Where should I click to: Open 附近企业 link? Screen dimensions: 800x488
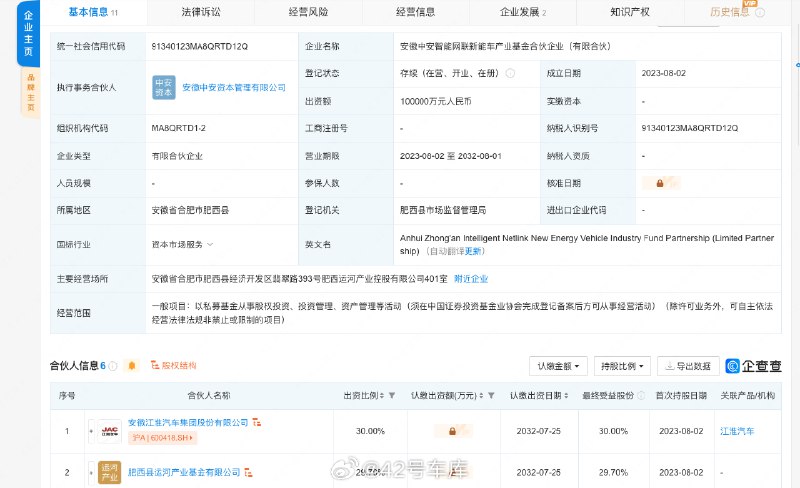pos(471,279)
